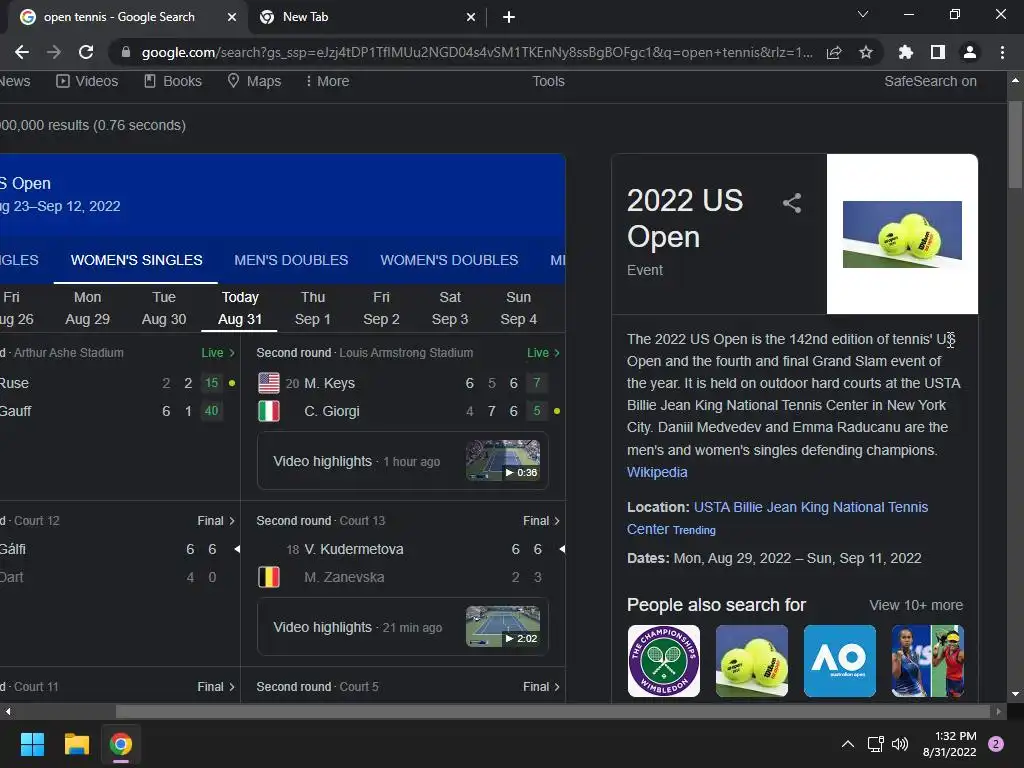Viewport: 1024px width, 768px height.
Task: Select the Men's Doubles tab
Action: tap(291, 260)
